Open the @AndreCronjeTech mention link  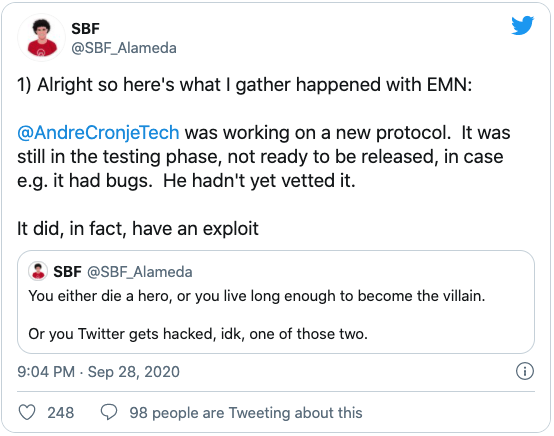(x=98, y=133)
